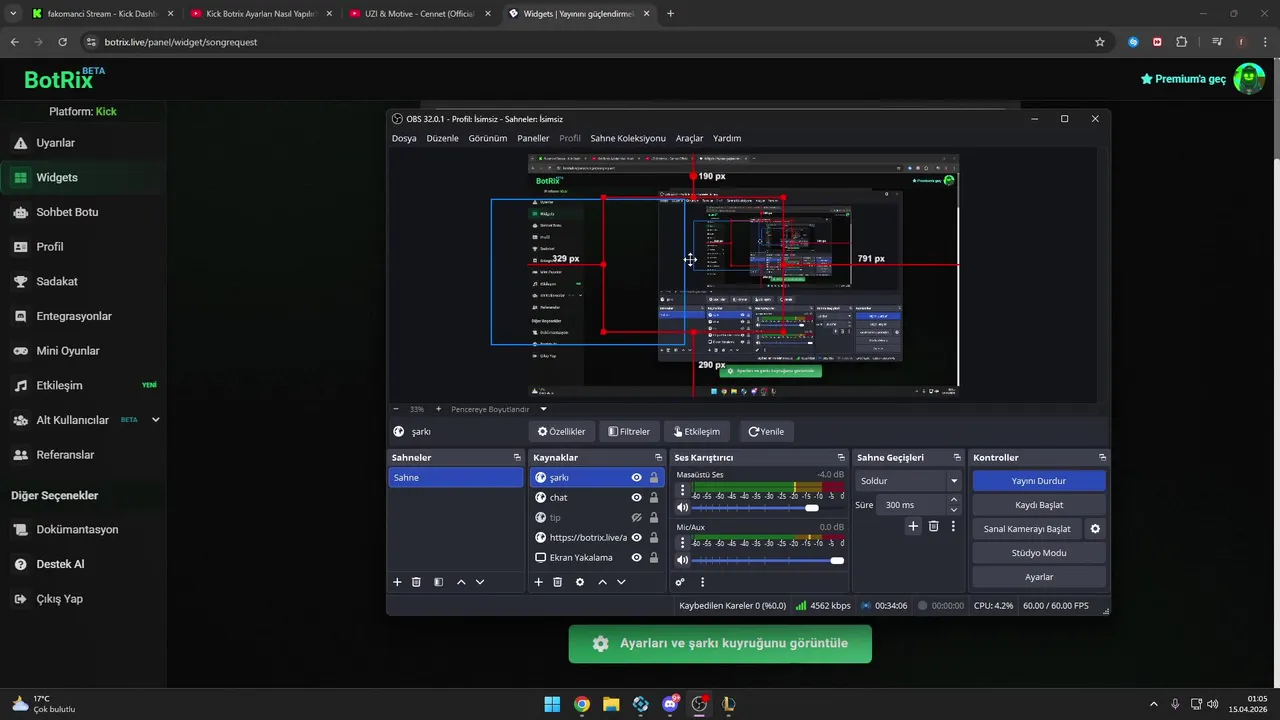The image size is (1280, 720).
Task: Add a new source in Kaynaklar panel
Action: [538, 582]
